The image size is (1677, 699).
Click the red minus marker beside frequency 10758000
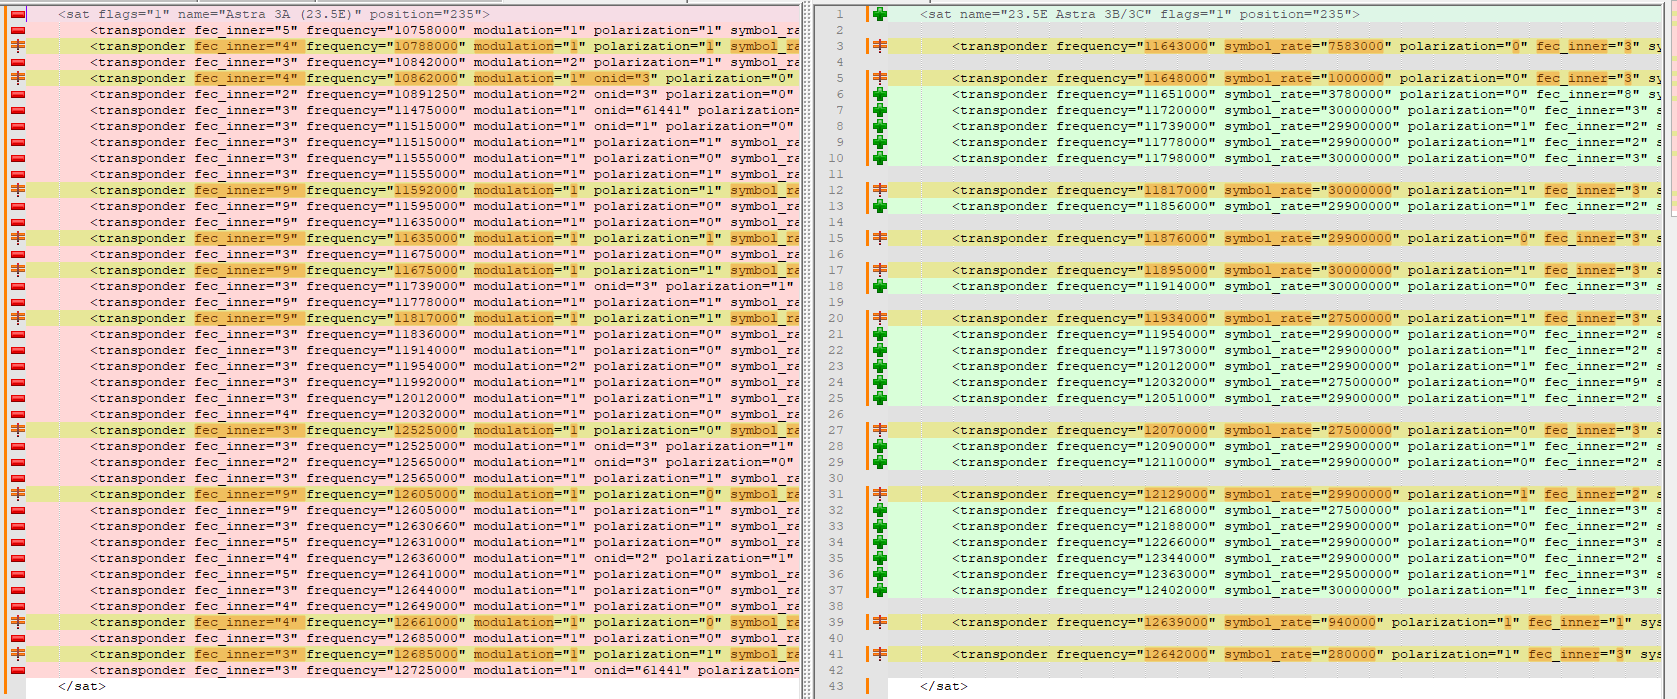18,30
